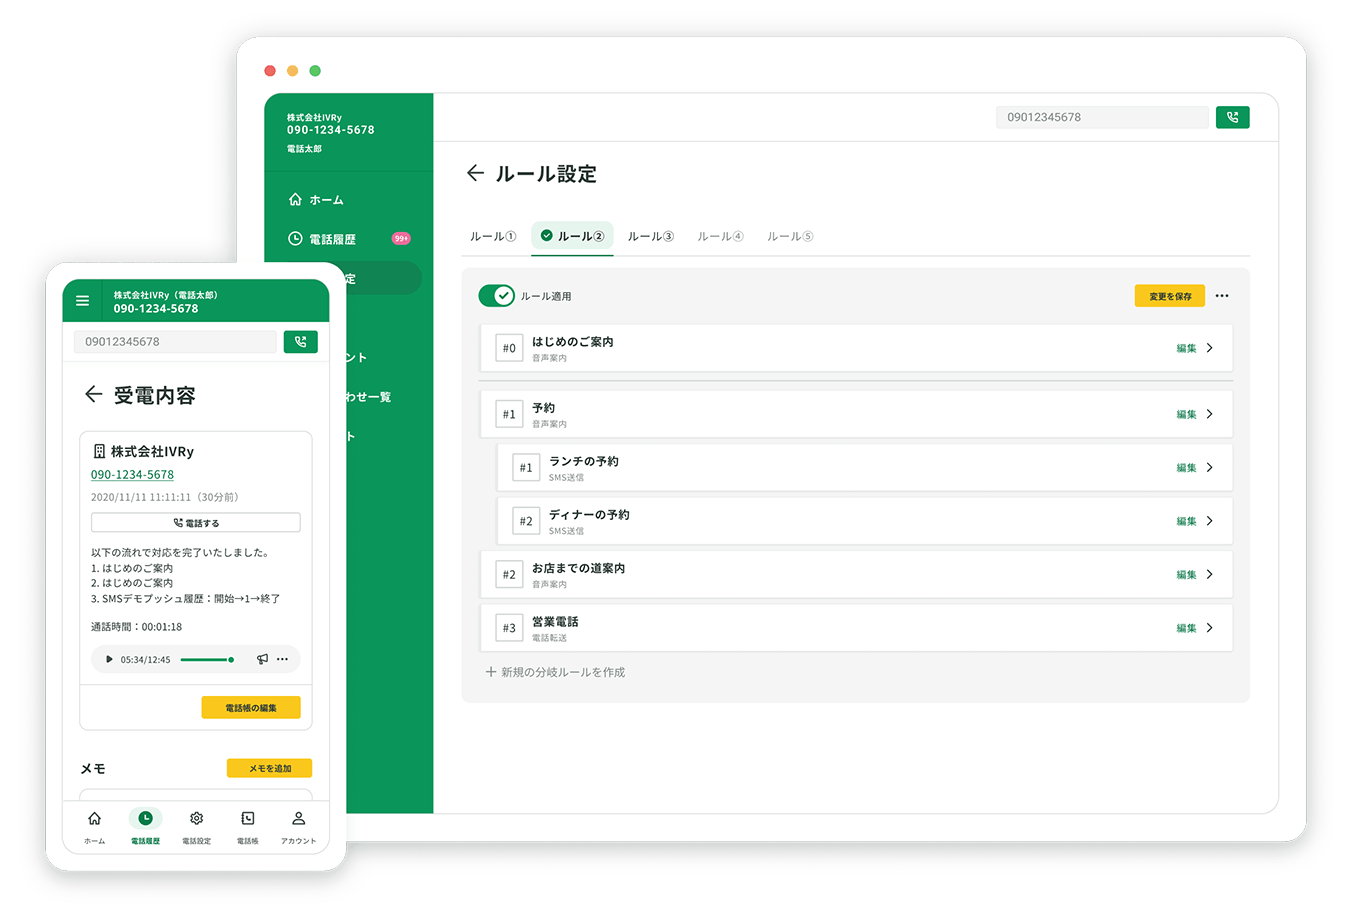Click the #3 number box for 営業電話
Viewport: 1351px width, 913px height.
(510, 628)
